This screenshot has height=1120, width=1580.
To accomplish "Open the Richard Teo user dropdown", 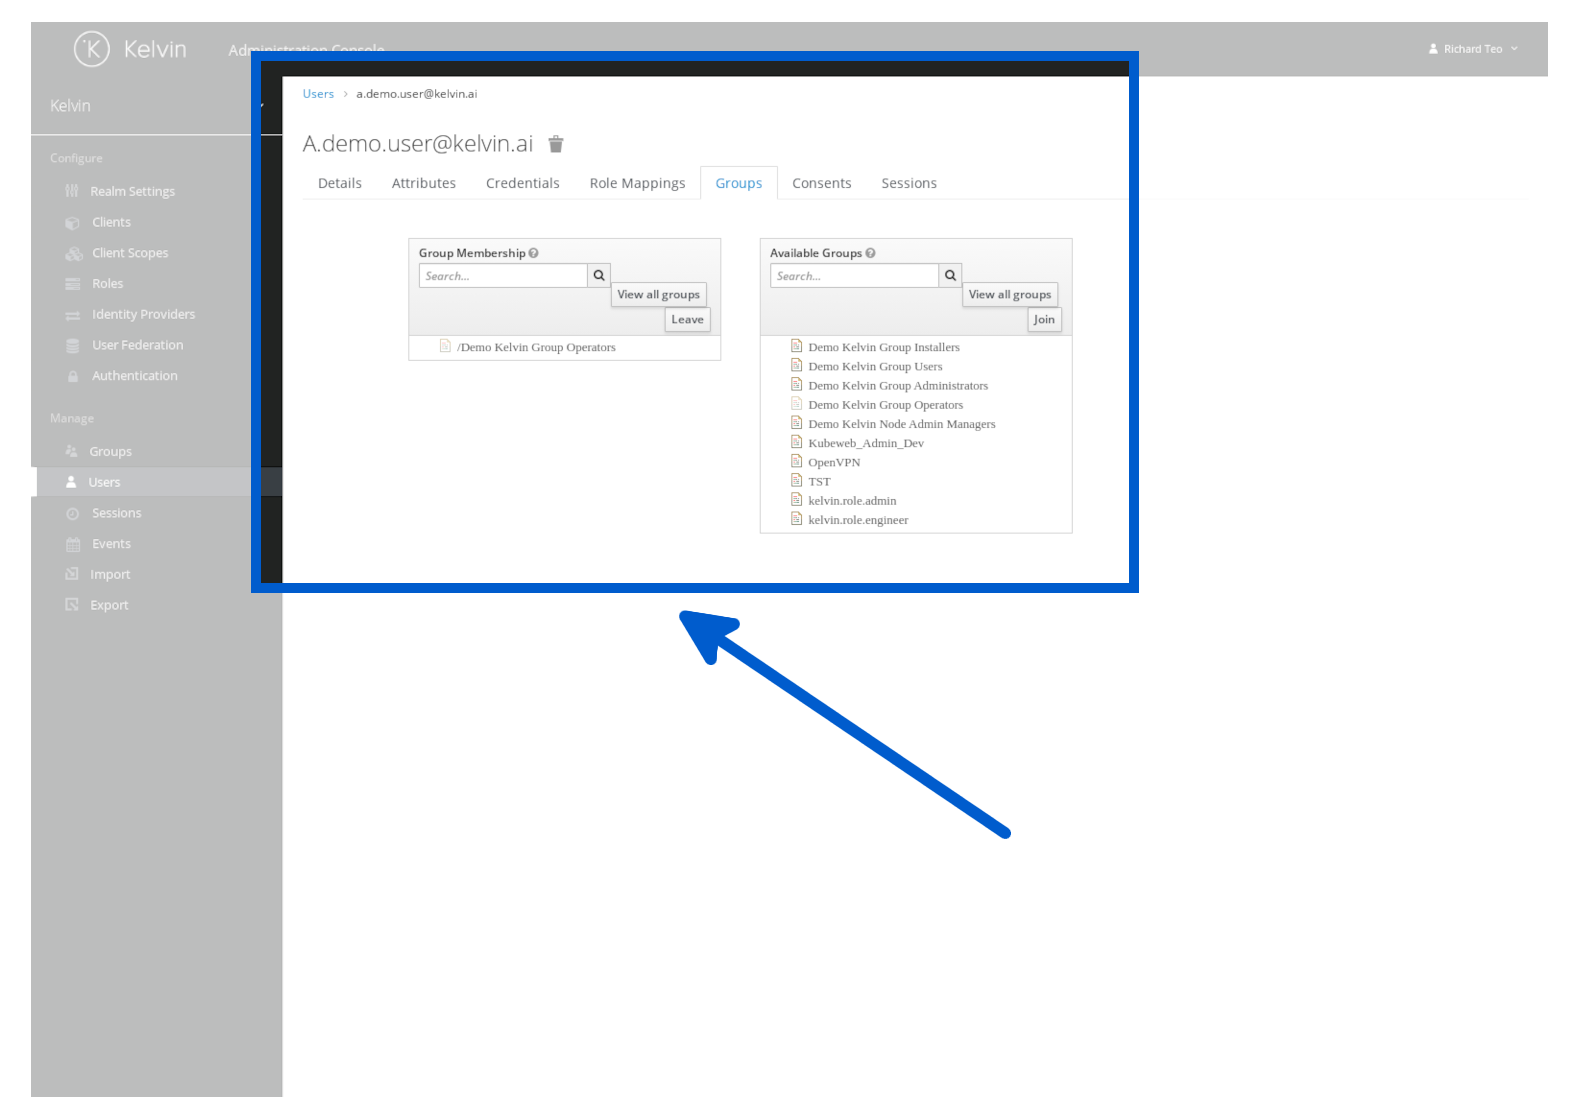I will (1473, 49).
